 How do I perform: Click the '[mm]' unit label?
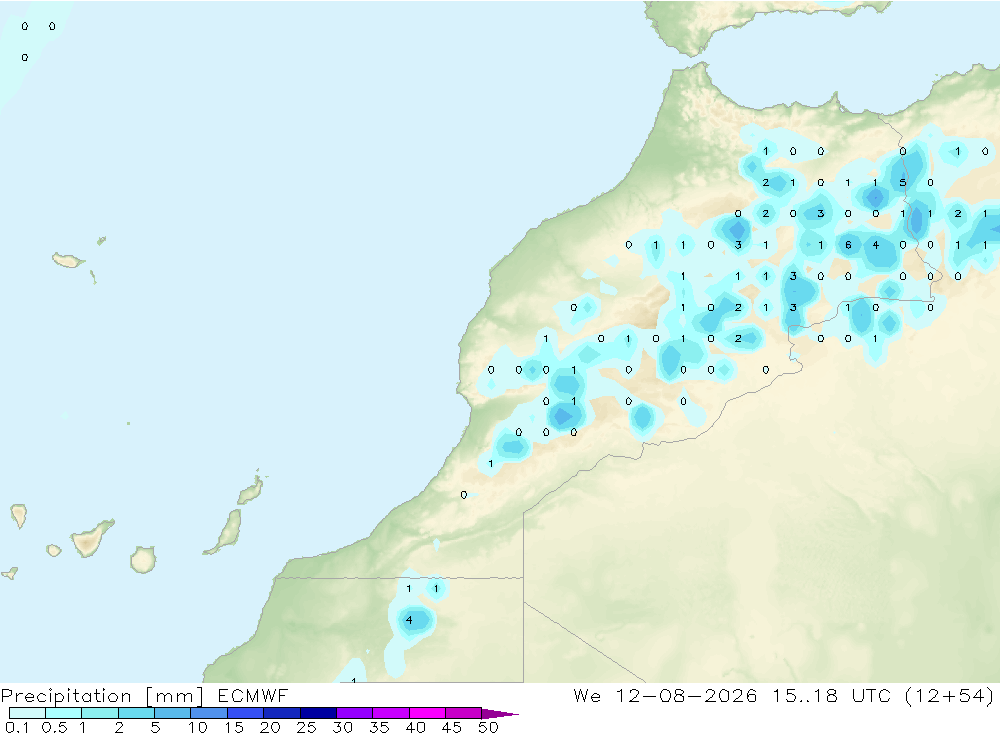click(x=175, y=696)
